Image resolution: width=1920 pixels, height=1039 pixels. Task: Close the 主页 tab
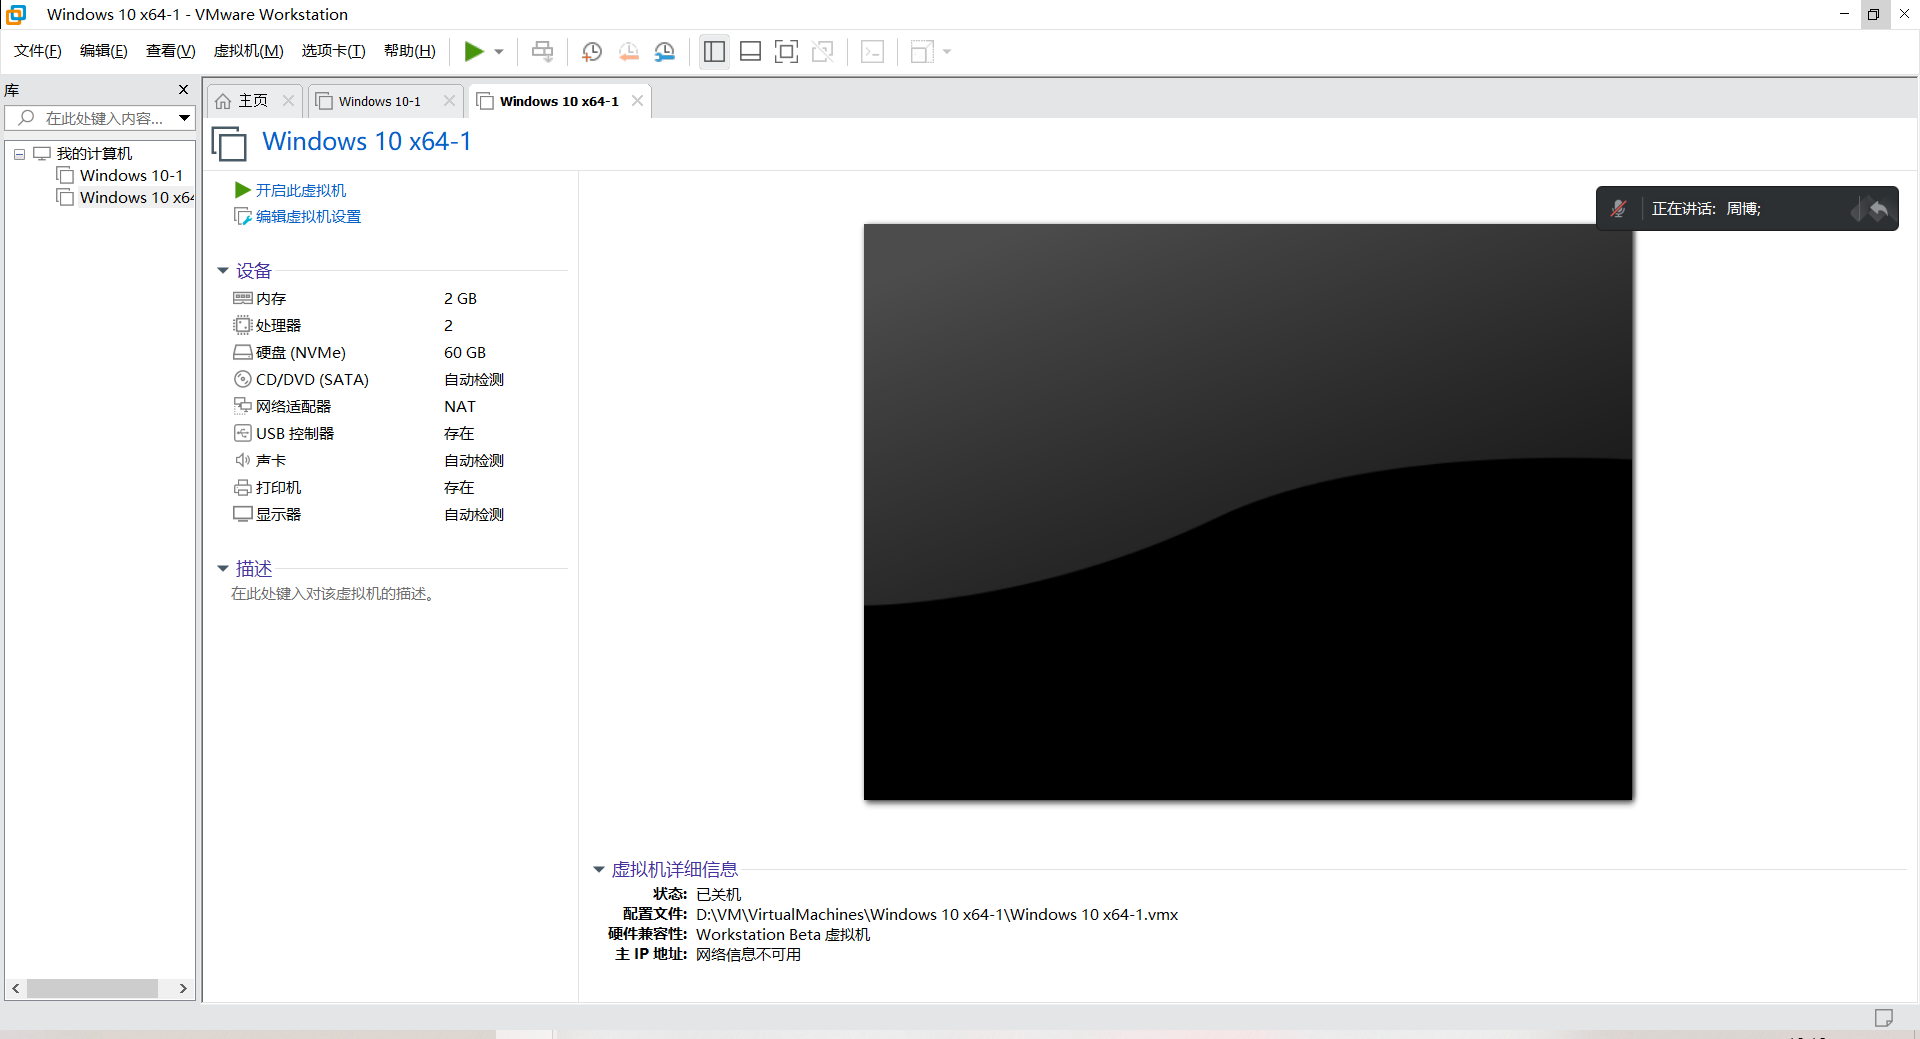(x=288, y=101)
